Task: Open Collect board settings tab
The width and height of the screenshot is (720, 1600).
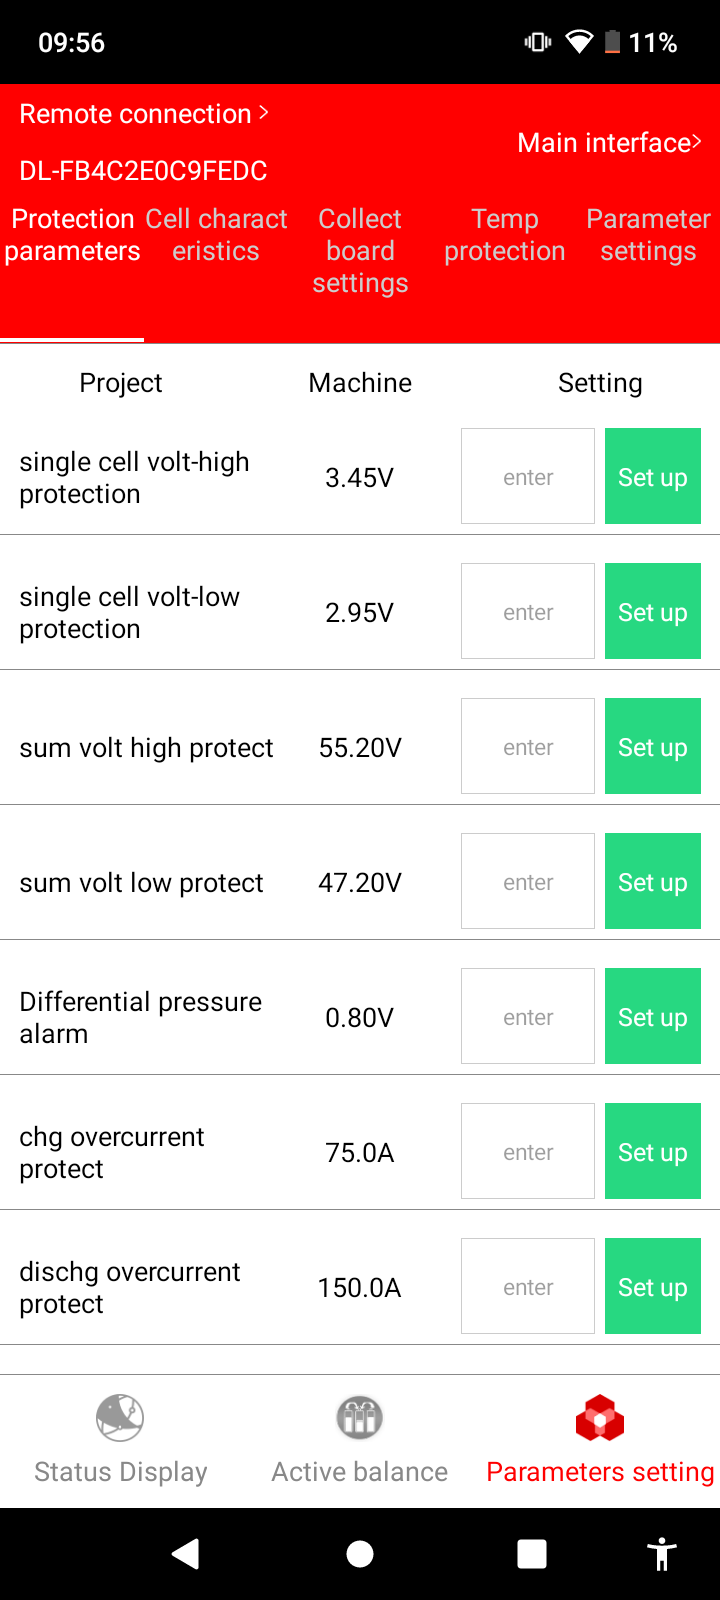Action: (360, 251)
